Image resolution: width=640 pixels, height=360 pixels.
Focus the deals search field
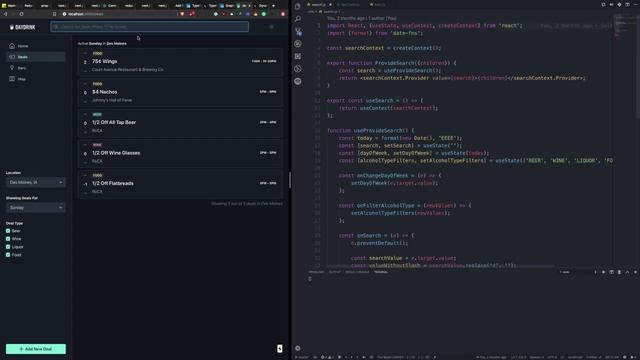[149, 27]
